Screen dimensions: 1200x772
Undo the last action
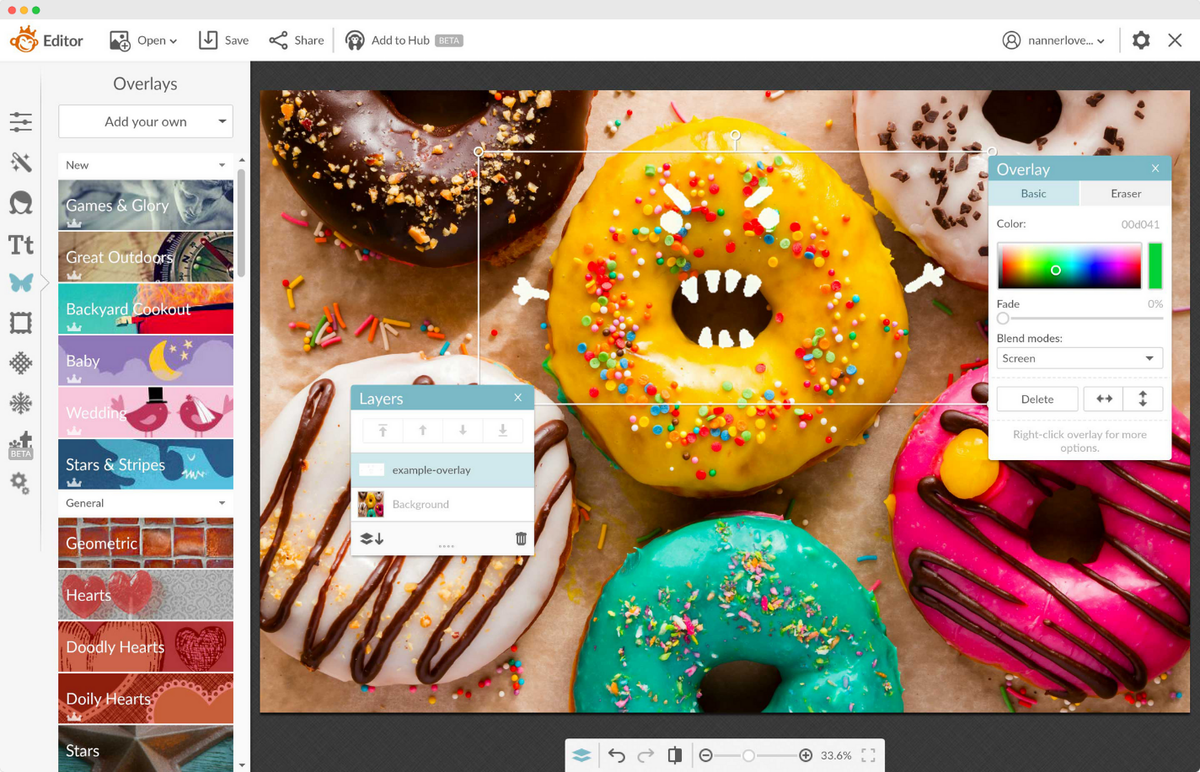(616, 756)
